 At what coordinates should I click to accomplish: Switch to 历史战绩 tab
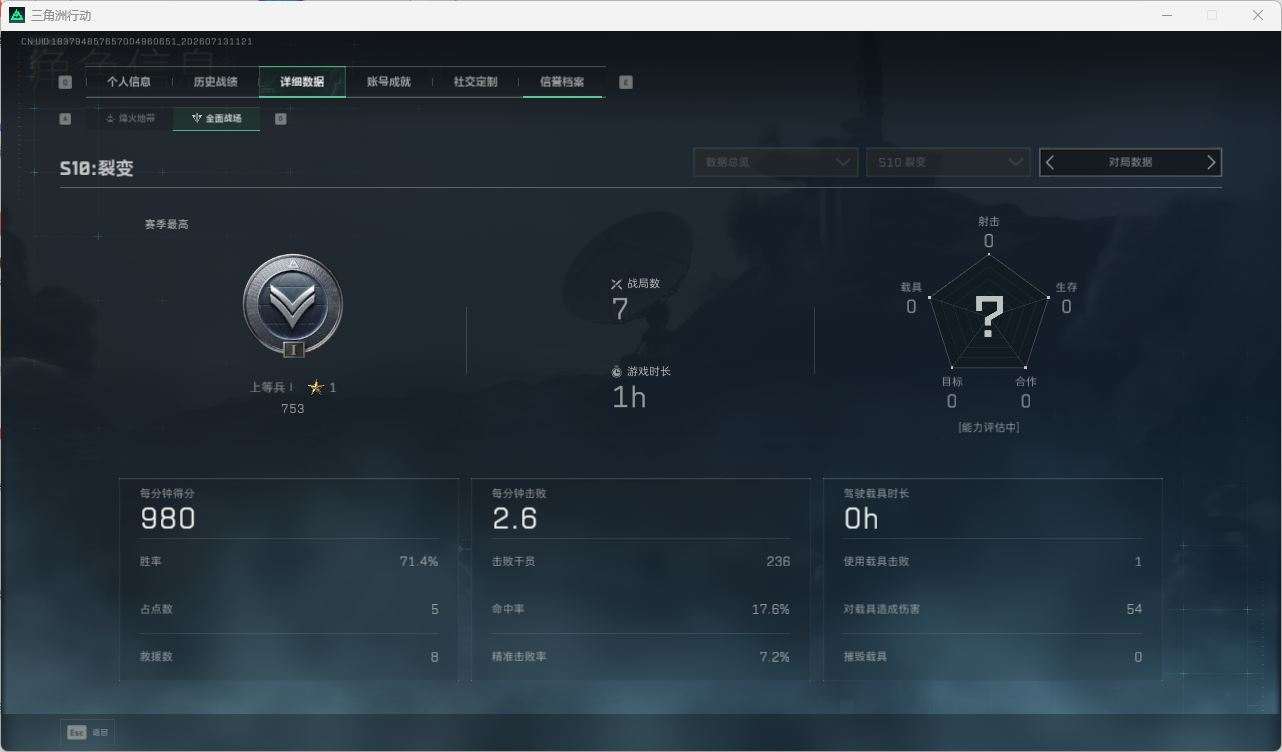tap(215, 82)
